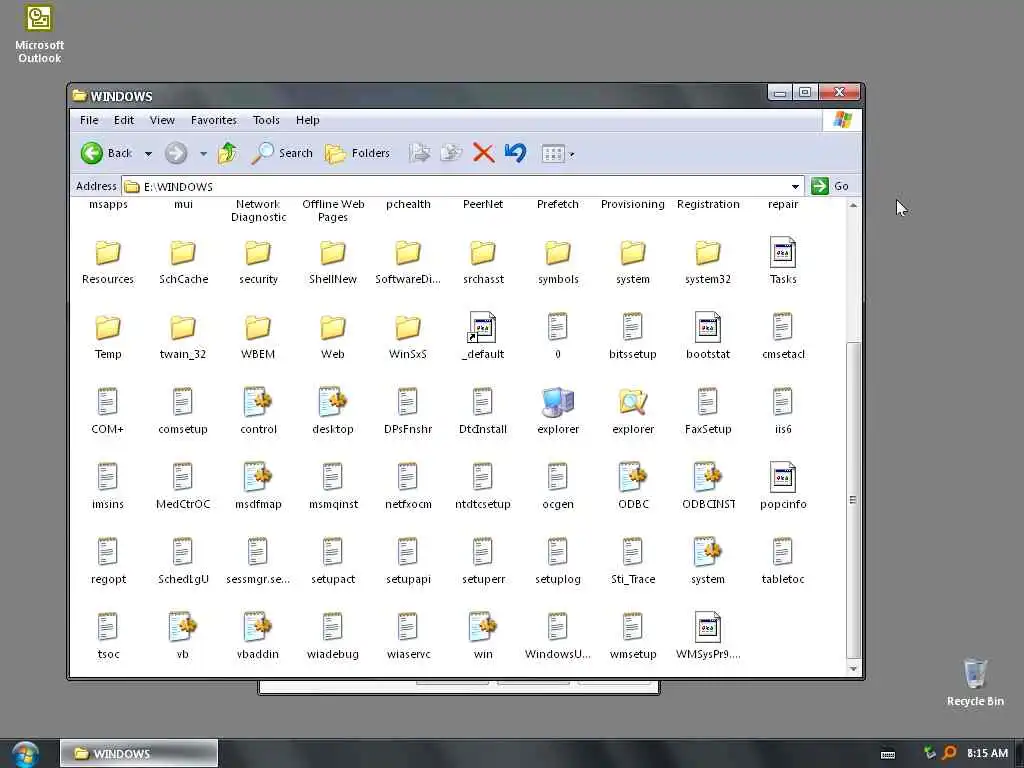Open the File menu
Screen dimensions: 1024x768
pyautogui.click(x=89, y=120)
